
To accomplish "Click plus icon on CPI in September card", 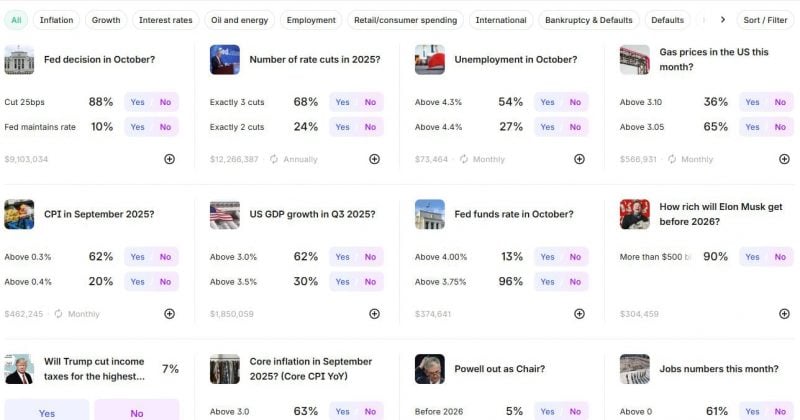I will pos(169,314).
